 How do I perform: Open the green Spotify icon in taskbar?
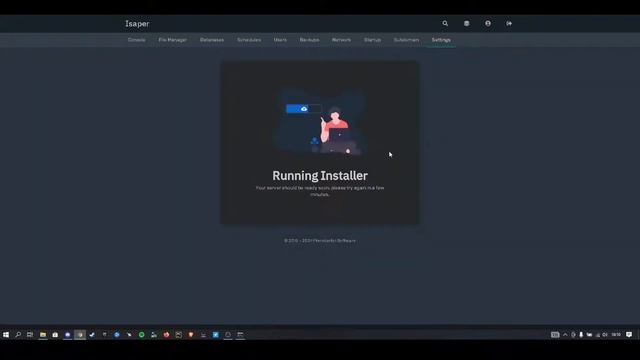coord(142,335)
